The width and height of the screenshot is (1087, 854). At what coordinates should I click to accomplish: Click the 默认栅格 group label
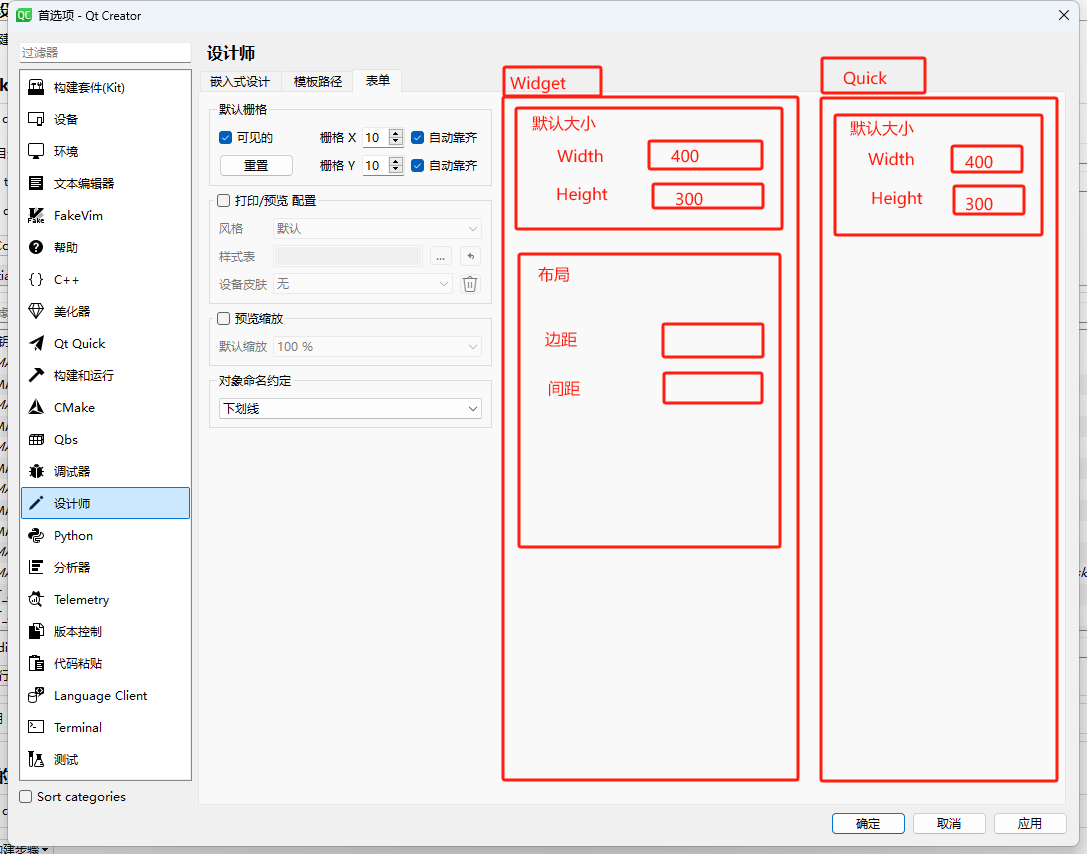(x=243, y=110)
